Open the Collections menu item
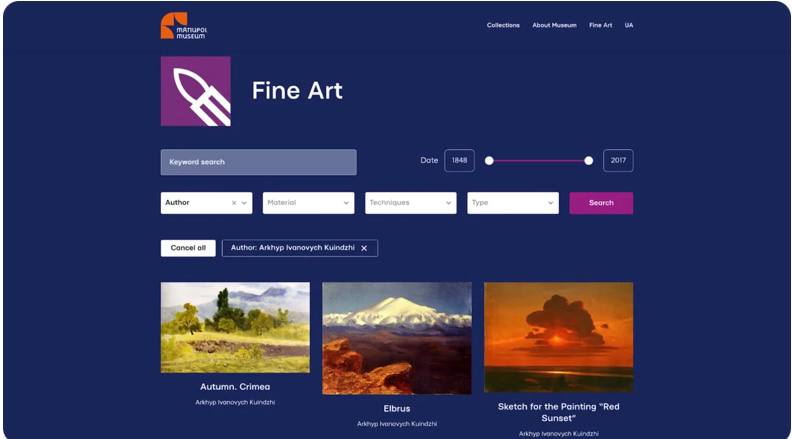Viewport: 792px width, 439px height. tap(503, 25)
